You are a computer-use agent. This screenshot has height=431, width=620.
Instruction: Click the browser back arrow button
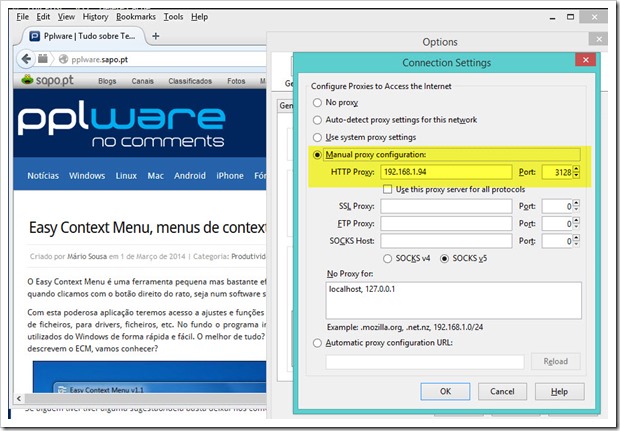[27, 59]
